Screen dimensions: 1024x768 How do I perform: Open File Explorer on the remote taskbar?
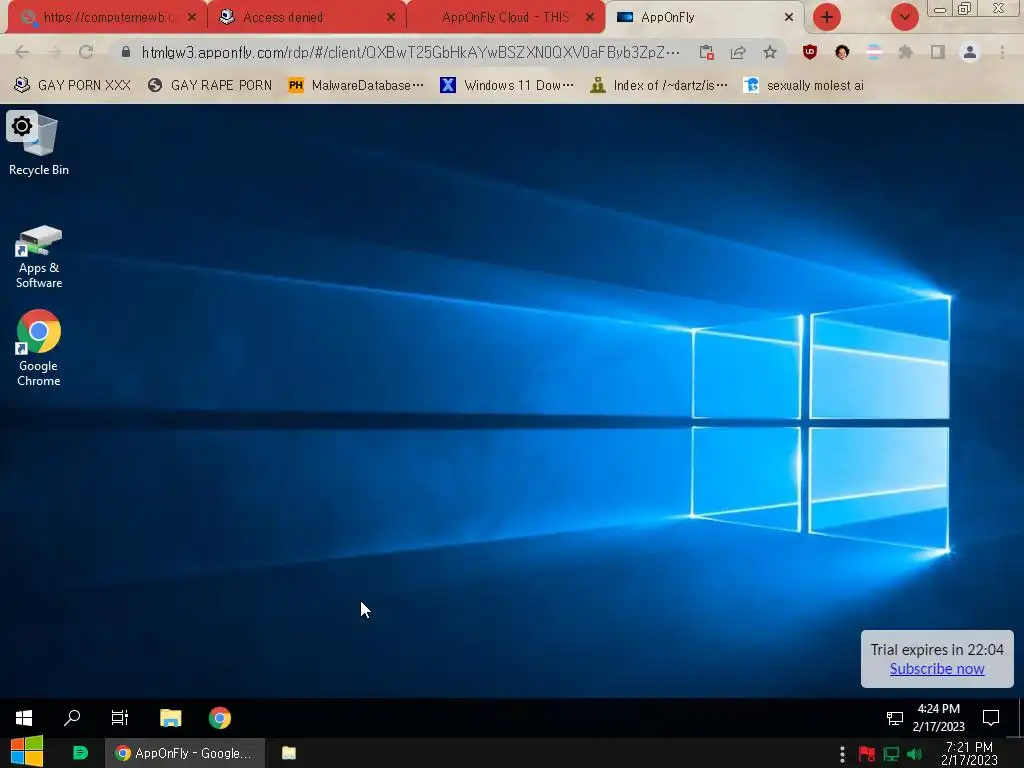[x=170, y=718]
